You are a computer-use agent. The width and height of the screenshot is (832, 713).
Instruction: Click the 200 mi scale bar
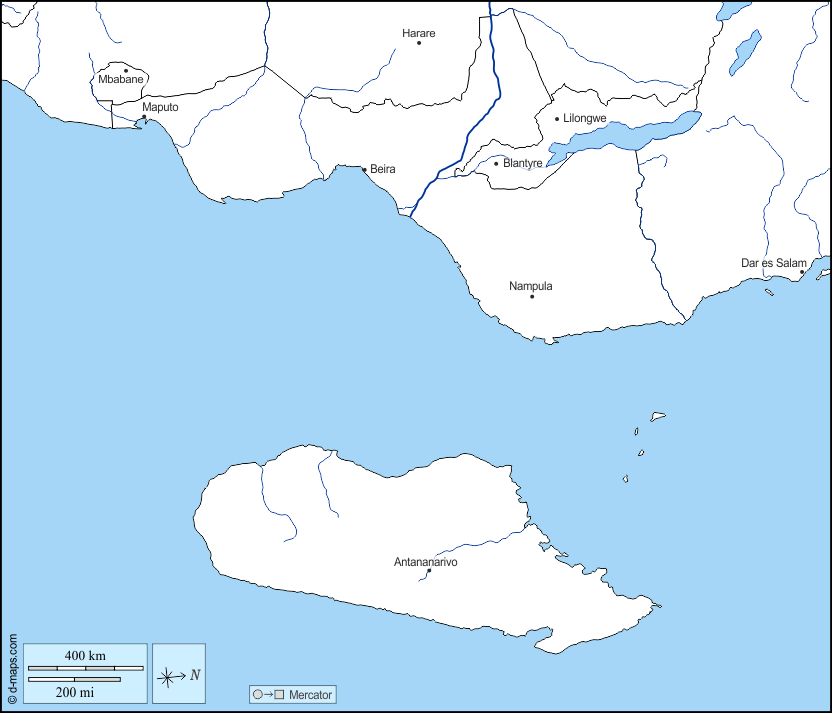click(74, 680)
